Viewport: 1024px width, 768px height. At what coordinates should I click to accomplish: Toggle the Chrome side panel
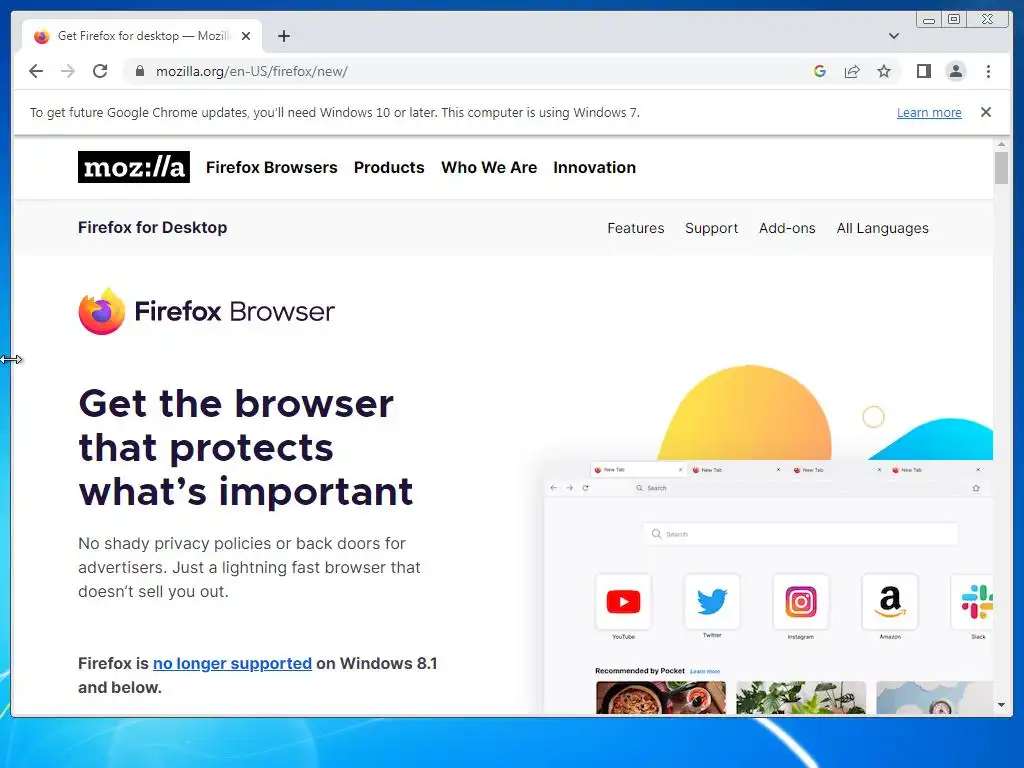[923, 71]
